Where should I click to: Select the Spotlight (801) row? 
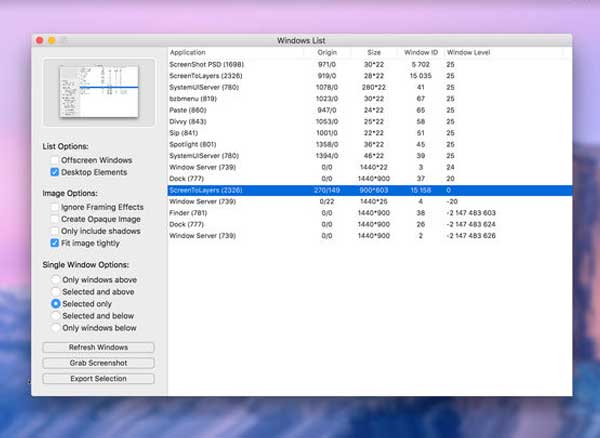[x=370, y=145]
